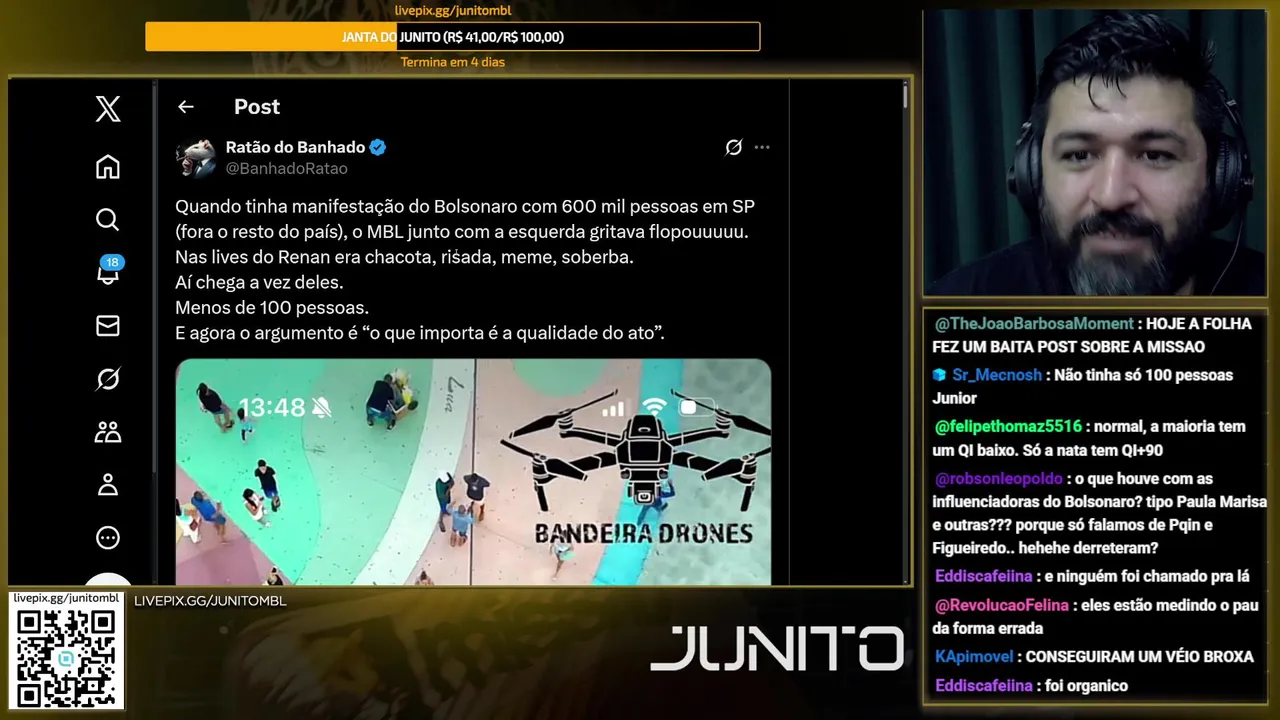Click 'Termina em 4 dias' text
The width and height of the screenshot is (1280, 720).
pyautogui.click(x=453, y=62)
